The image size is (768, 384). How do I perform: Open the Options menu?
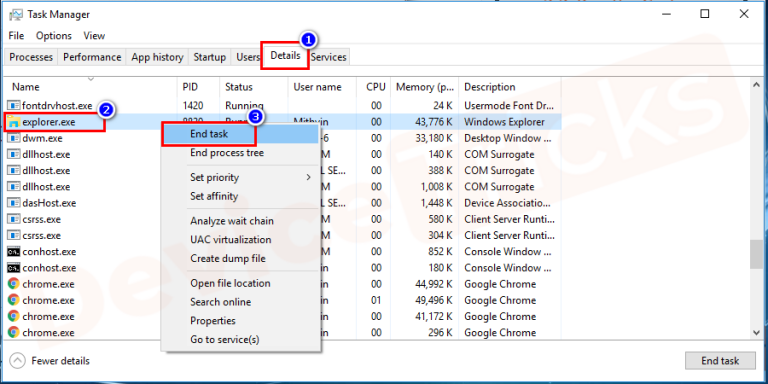click(54, 36)
